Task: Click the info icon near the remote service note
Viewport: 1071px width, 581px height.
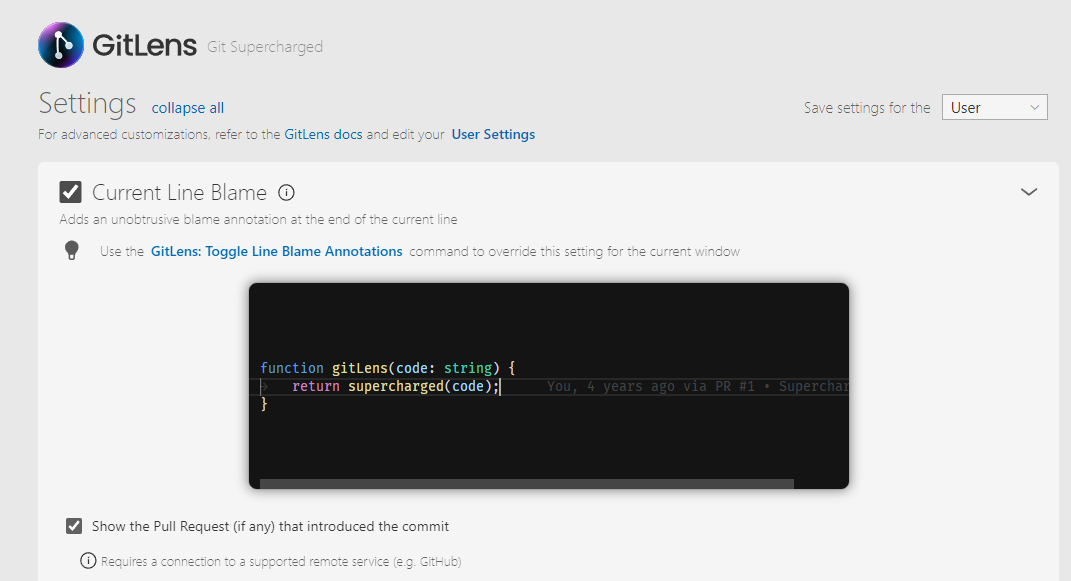Action: click(x=89, y=561)
